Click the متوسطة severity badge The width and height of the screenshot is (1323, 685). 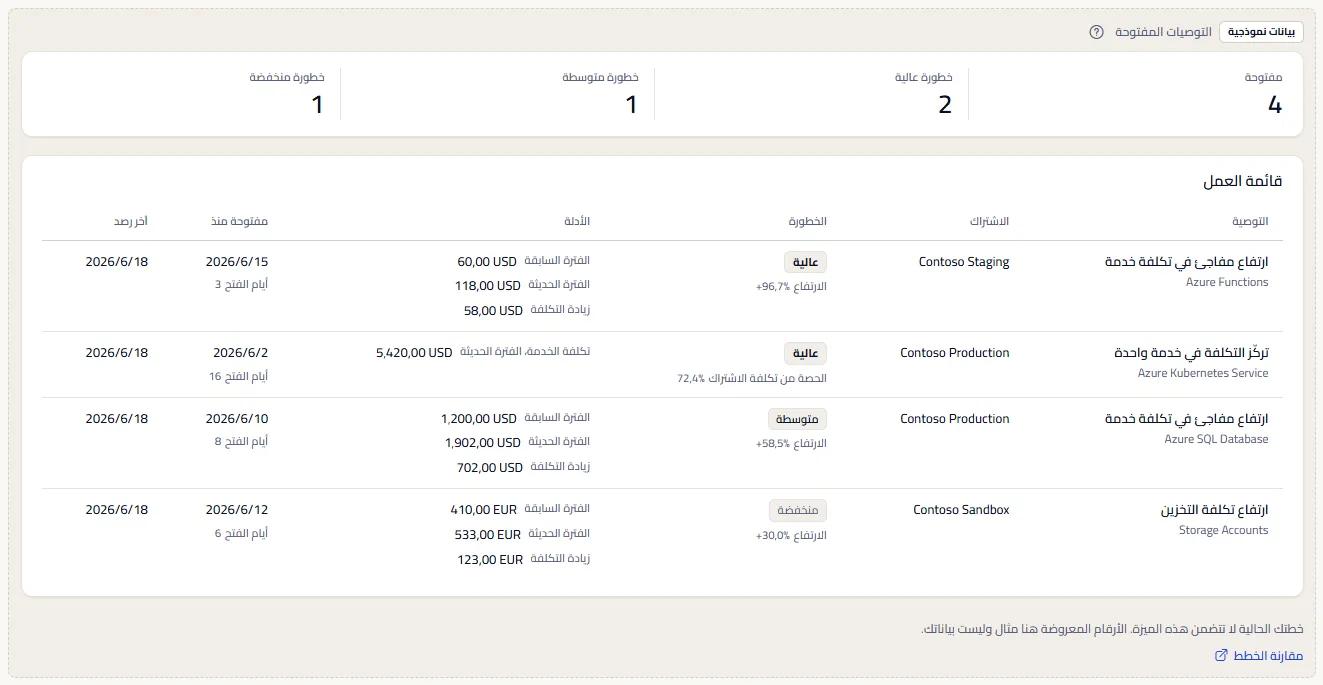tap(798, 420)
